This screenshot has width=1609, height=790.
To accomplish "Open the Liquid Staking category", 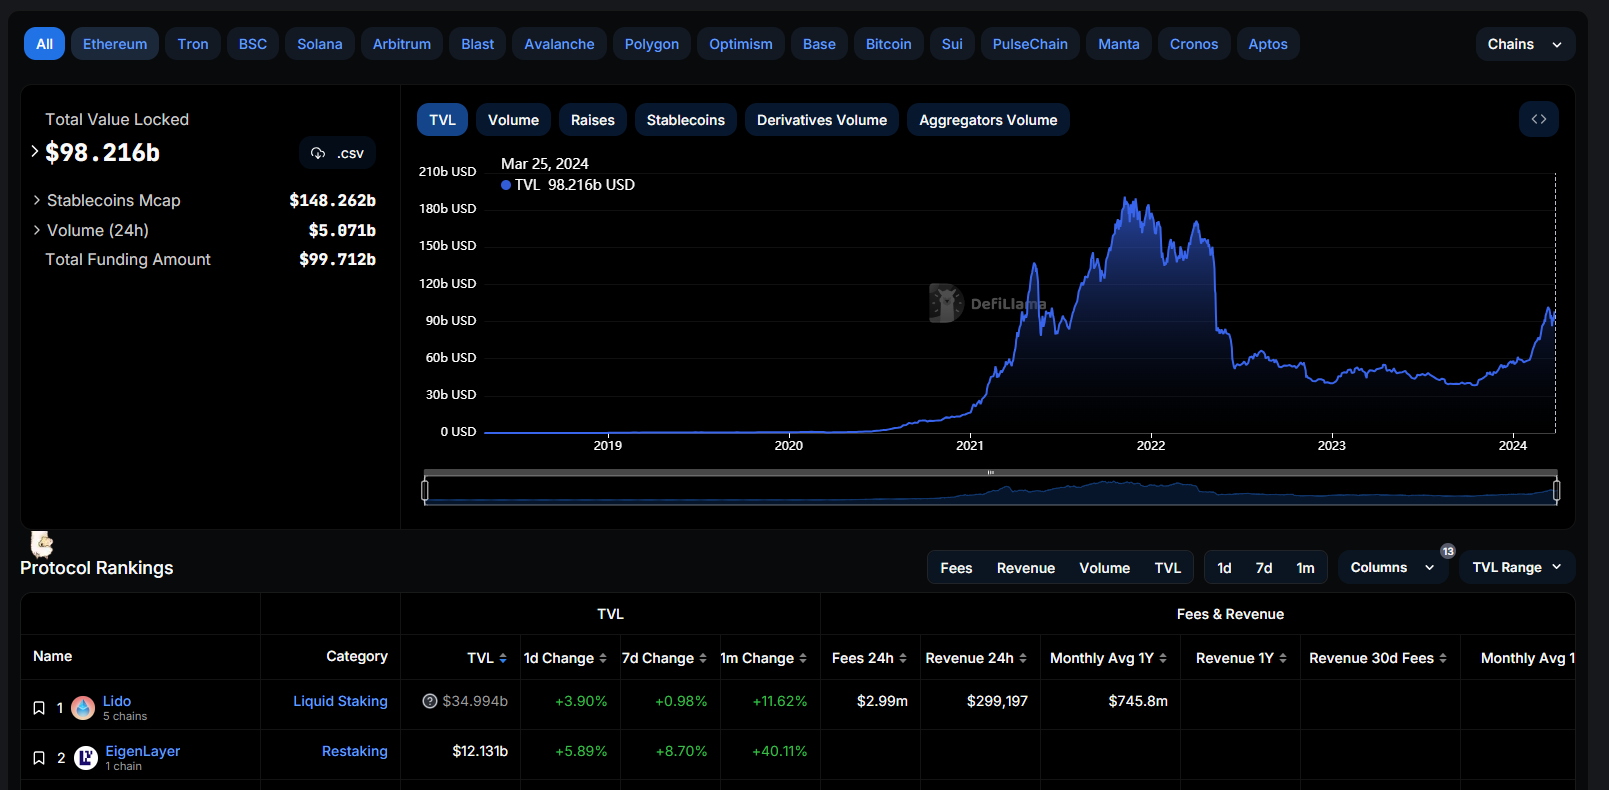I will 340,701.
